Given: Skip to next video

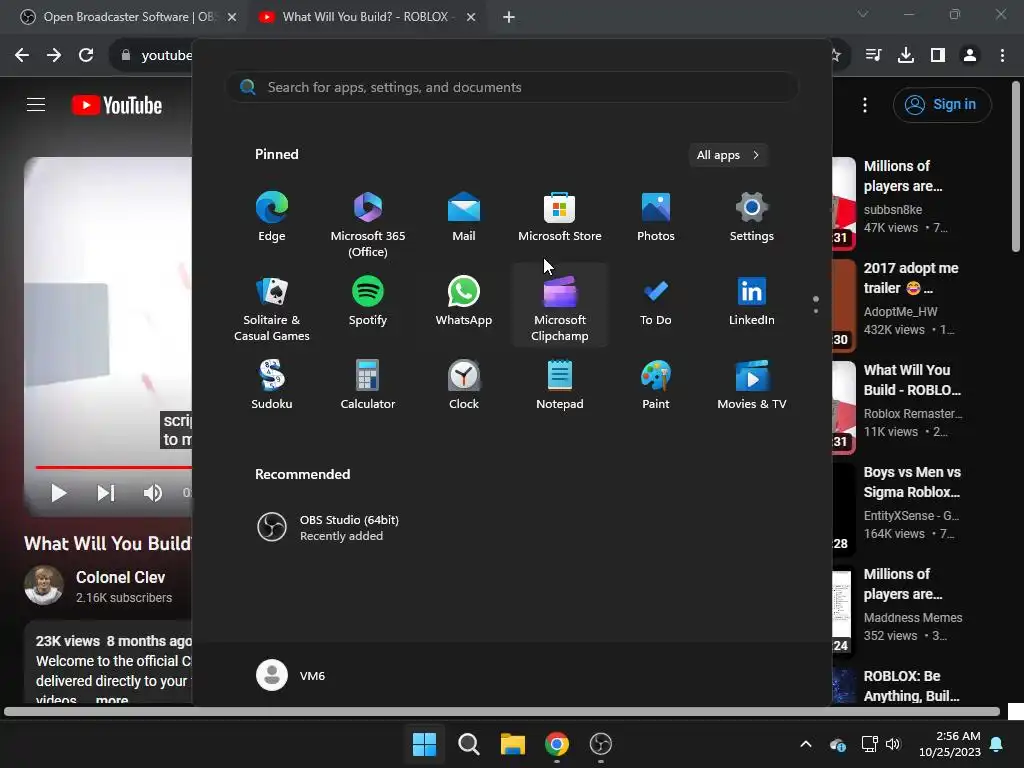Looking at the screenshot, I should click(106, 493).
